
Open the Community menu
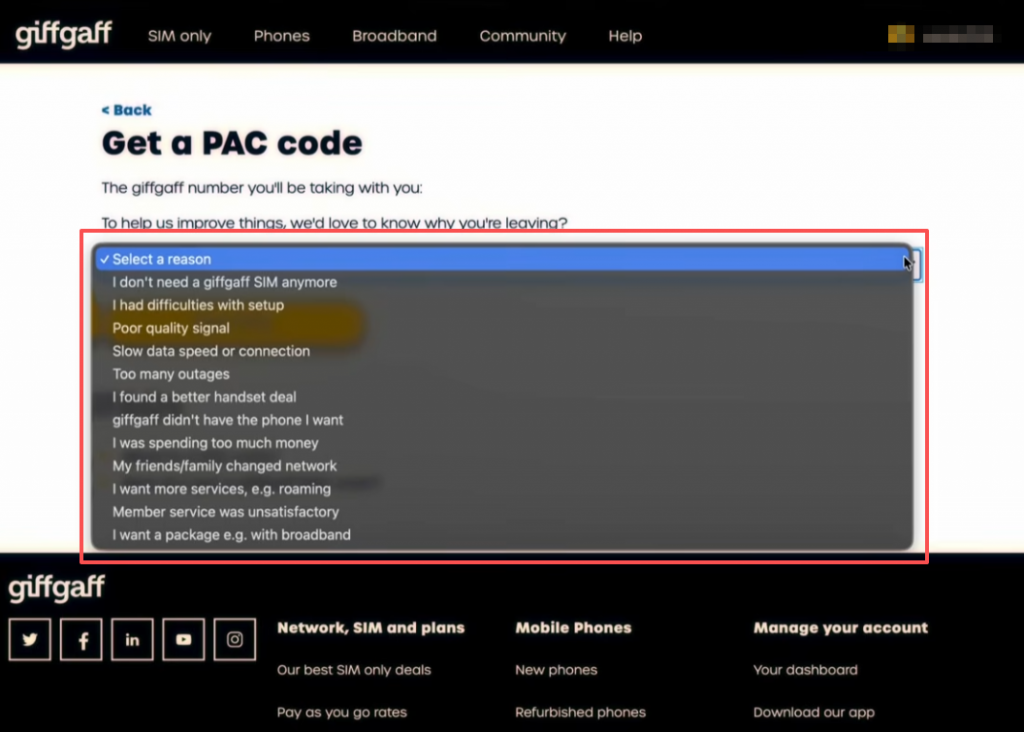pyautogui.click(x=522, y=36)
